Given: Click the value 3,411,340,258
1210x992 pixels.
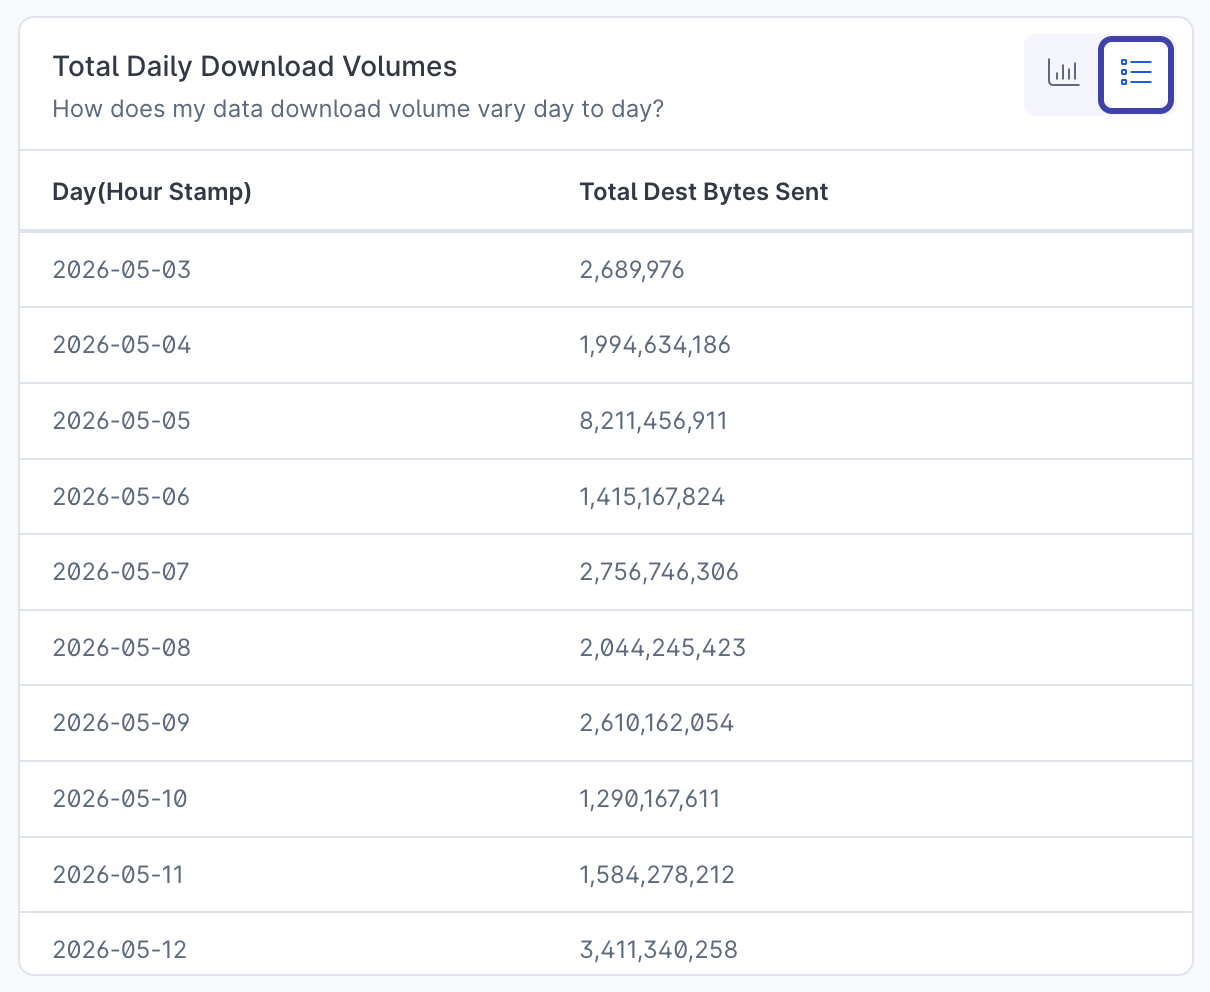Looking at the screenshot, I should [659, 950].
